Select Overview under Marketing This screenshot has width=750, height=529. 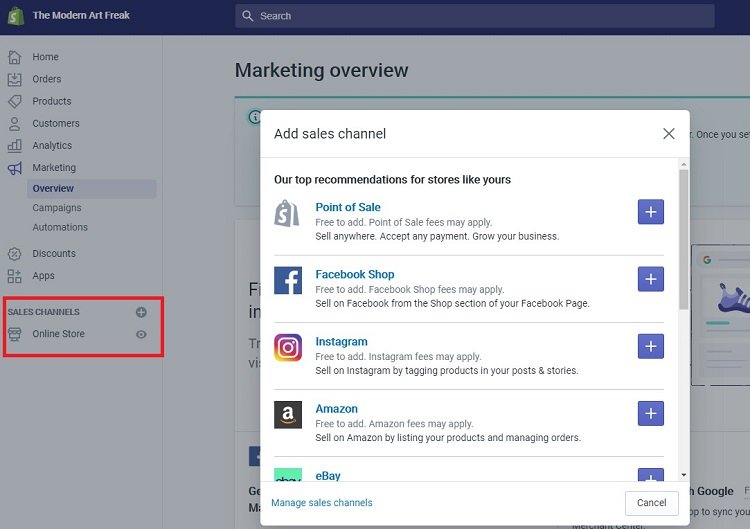[91, 188]
